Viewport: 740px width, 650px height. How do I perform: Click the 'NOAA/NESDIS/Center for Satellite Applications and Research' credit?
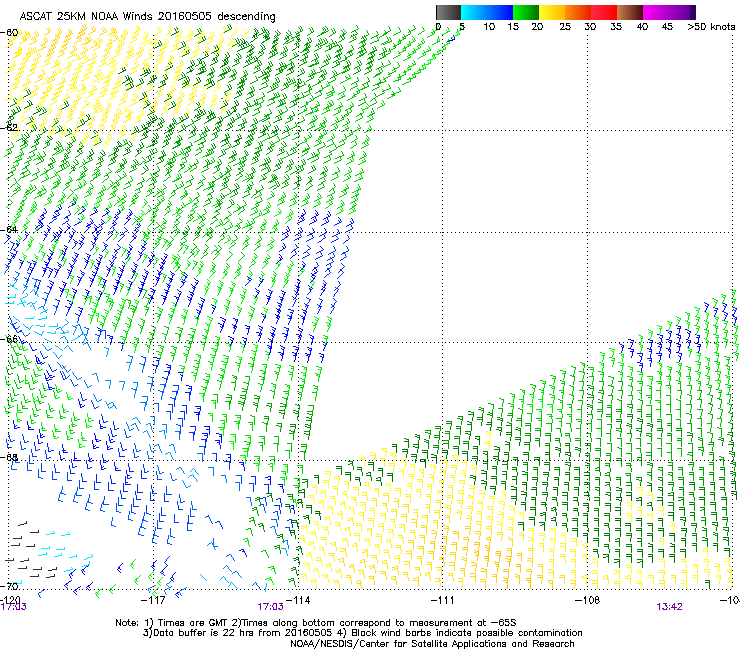432,644
